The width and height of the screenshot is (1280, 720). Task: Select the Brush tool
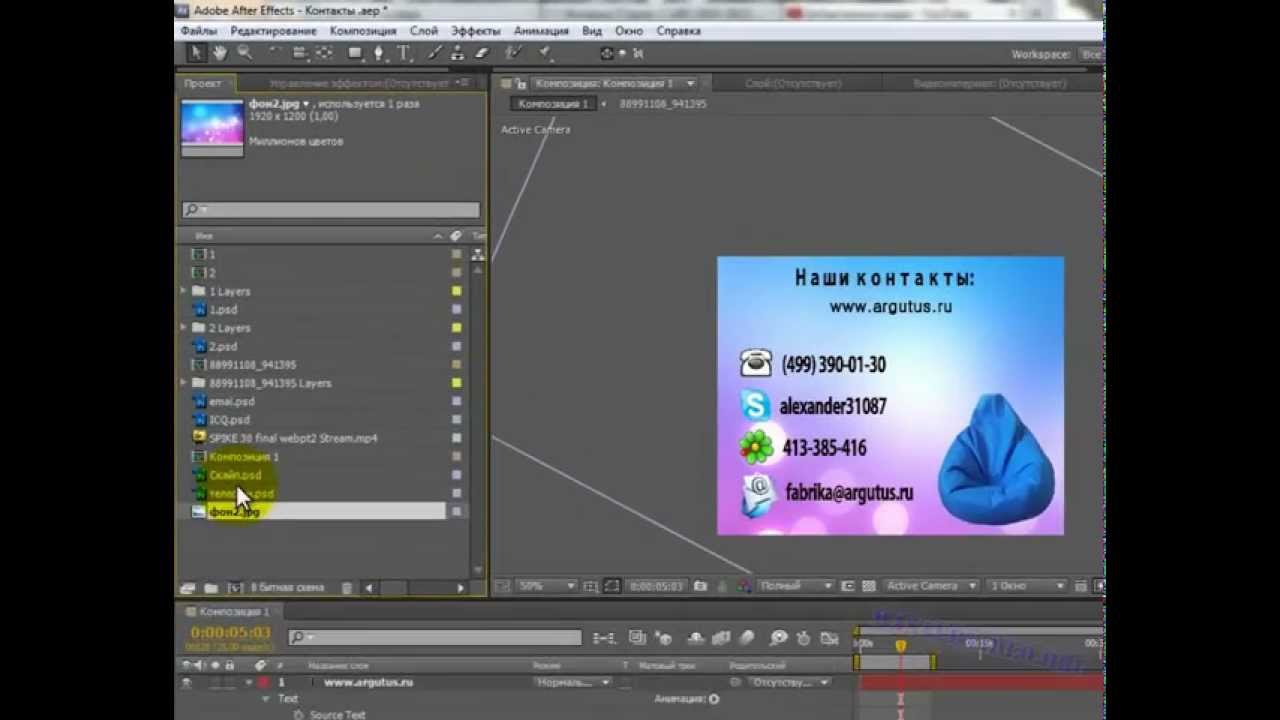click(435, 53)
